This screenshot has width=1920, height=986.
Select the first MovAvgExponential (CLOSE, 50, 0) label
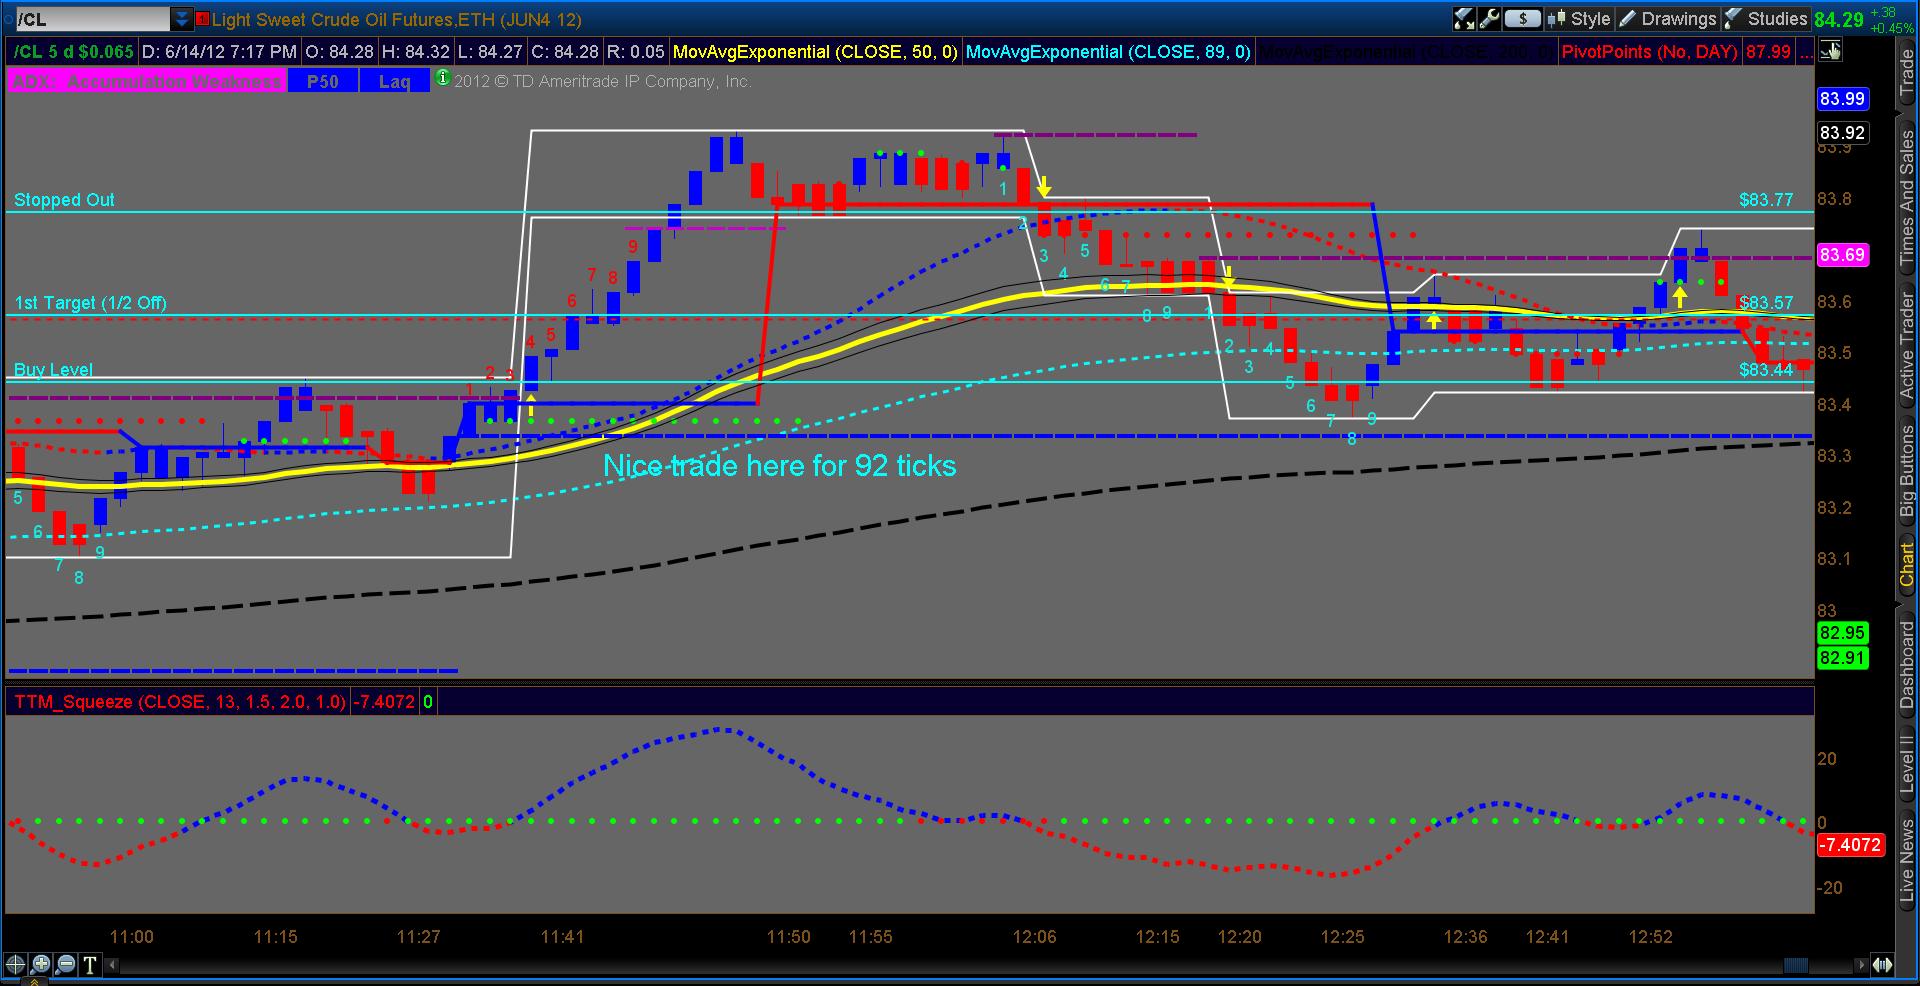click(815, 51)
